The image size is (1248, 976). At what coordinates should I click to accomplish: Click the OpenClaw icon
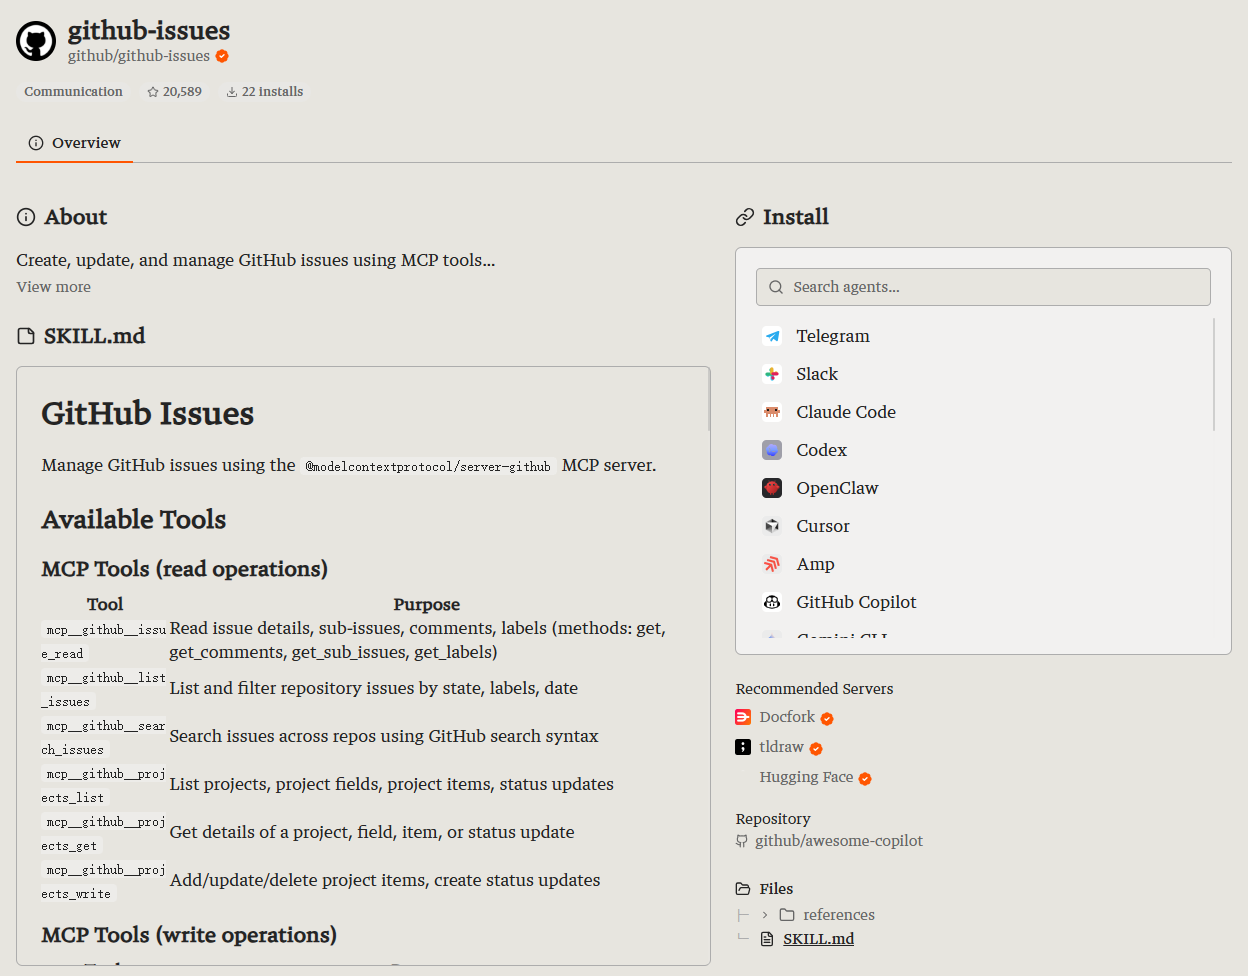point(772,488)
